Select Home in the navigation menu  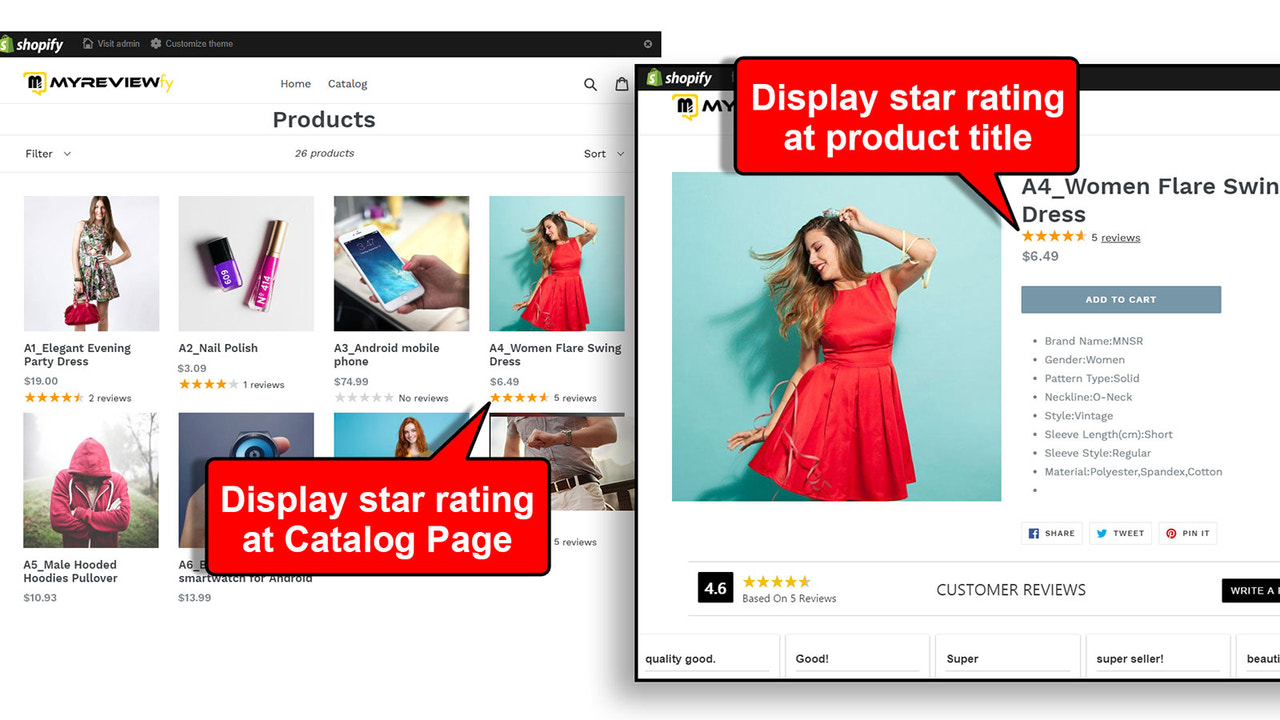click(x=295, y=84)
